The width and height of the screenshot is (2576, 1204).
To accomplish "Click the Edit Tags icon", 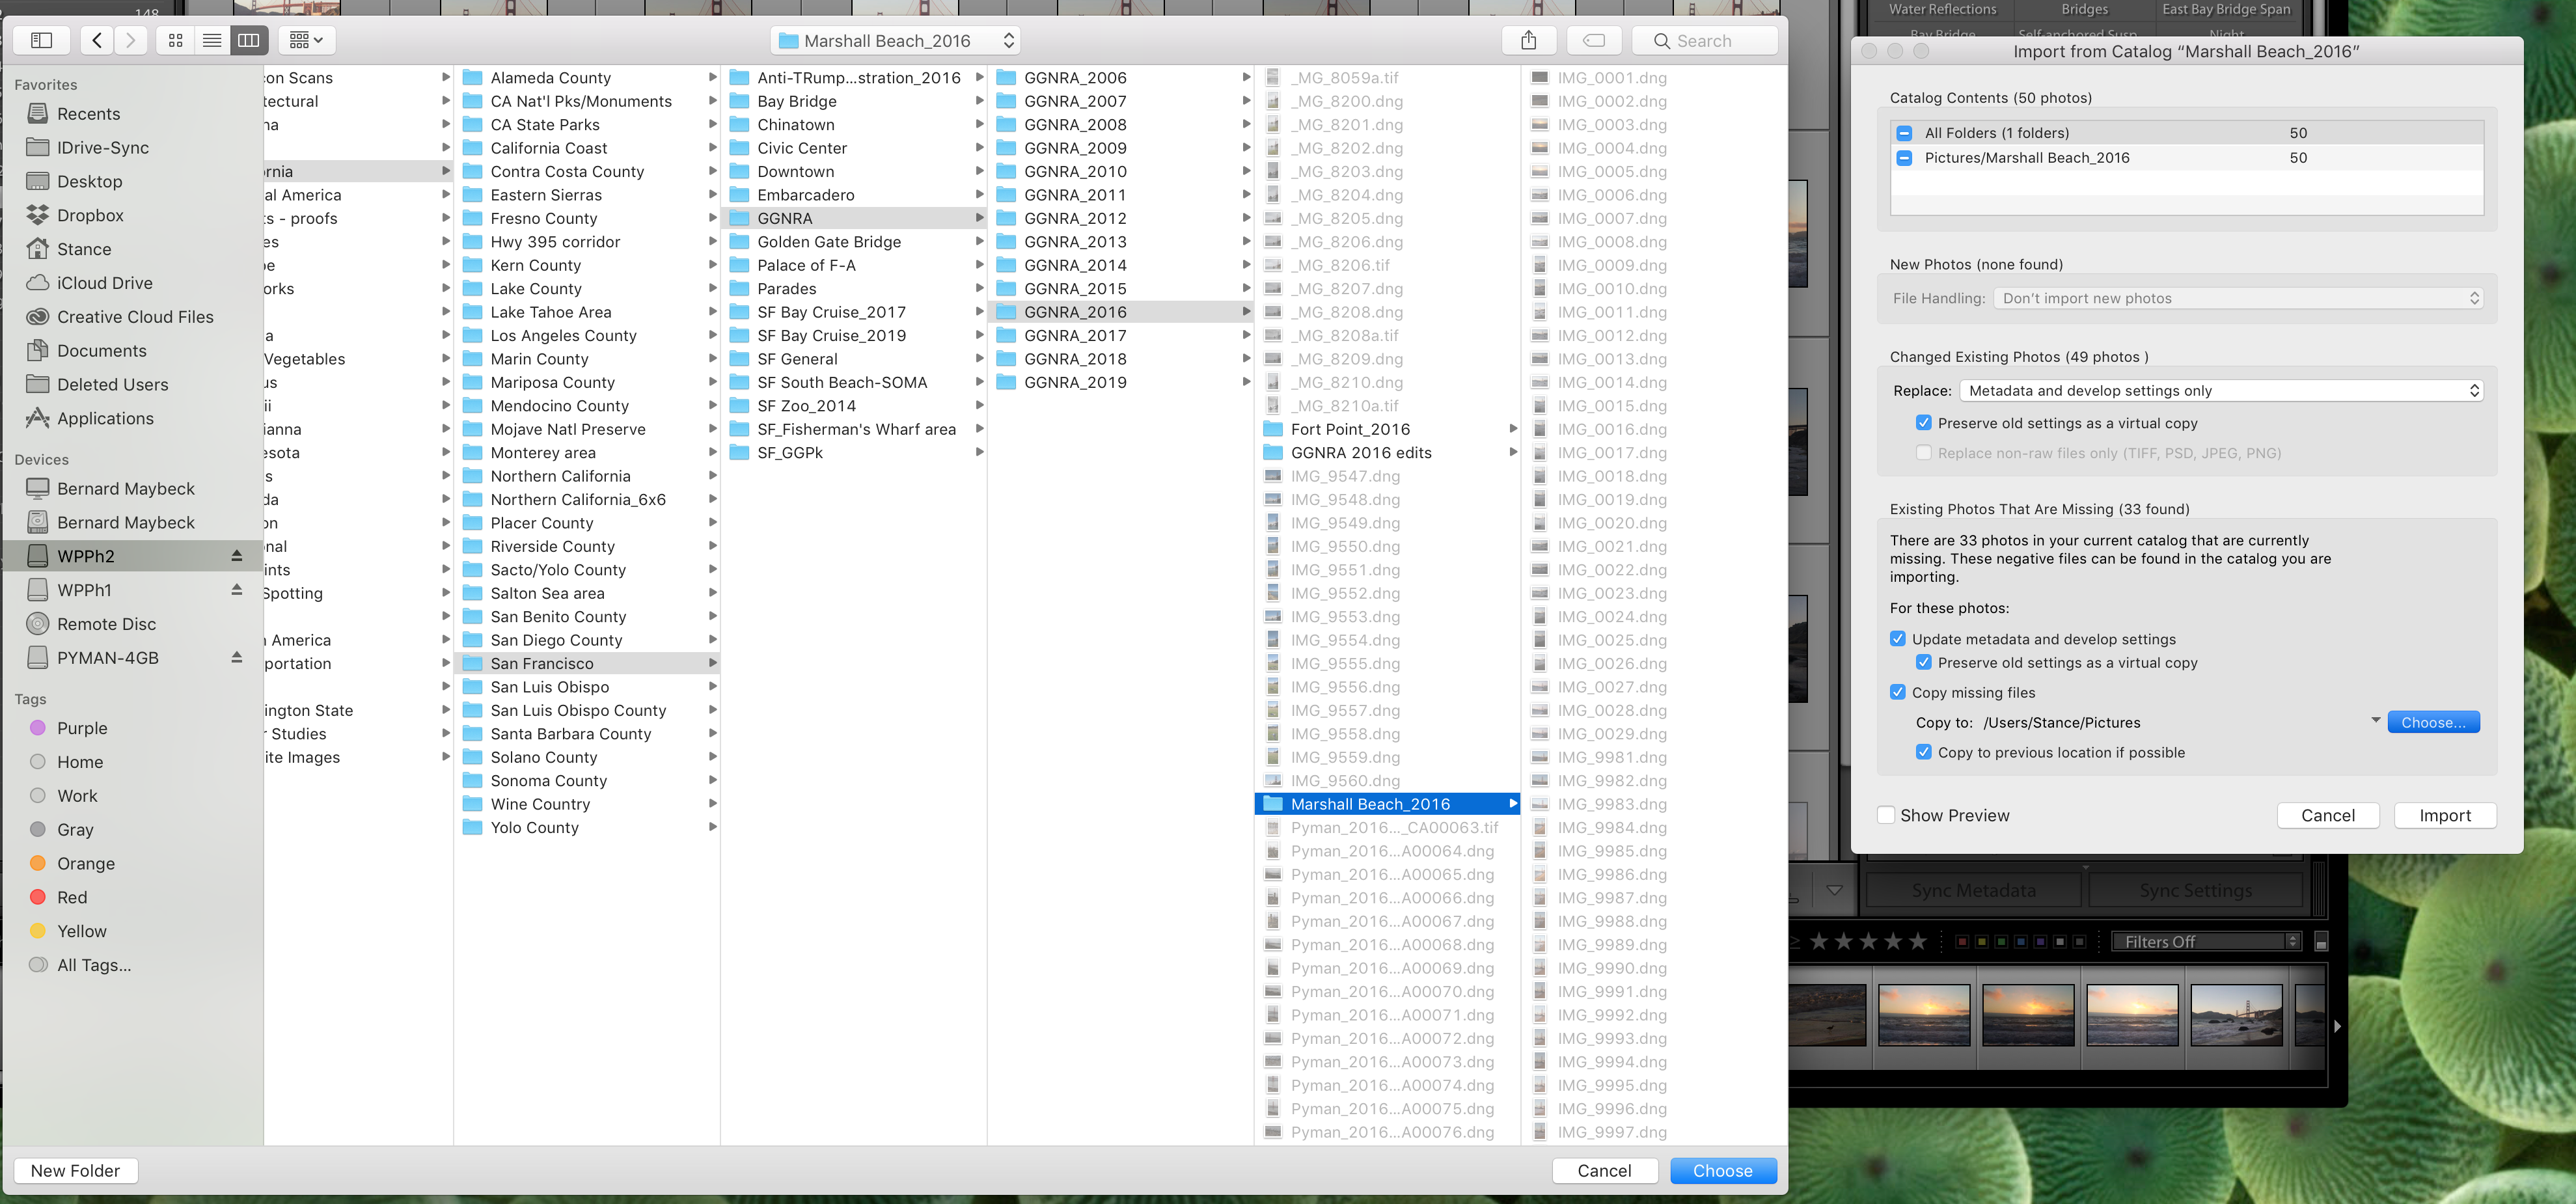I will coord(1594,40).
